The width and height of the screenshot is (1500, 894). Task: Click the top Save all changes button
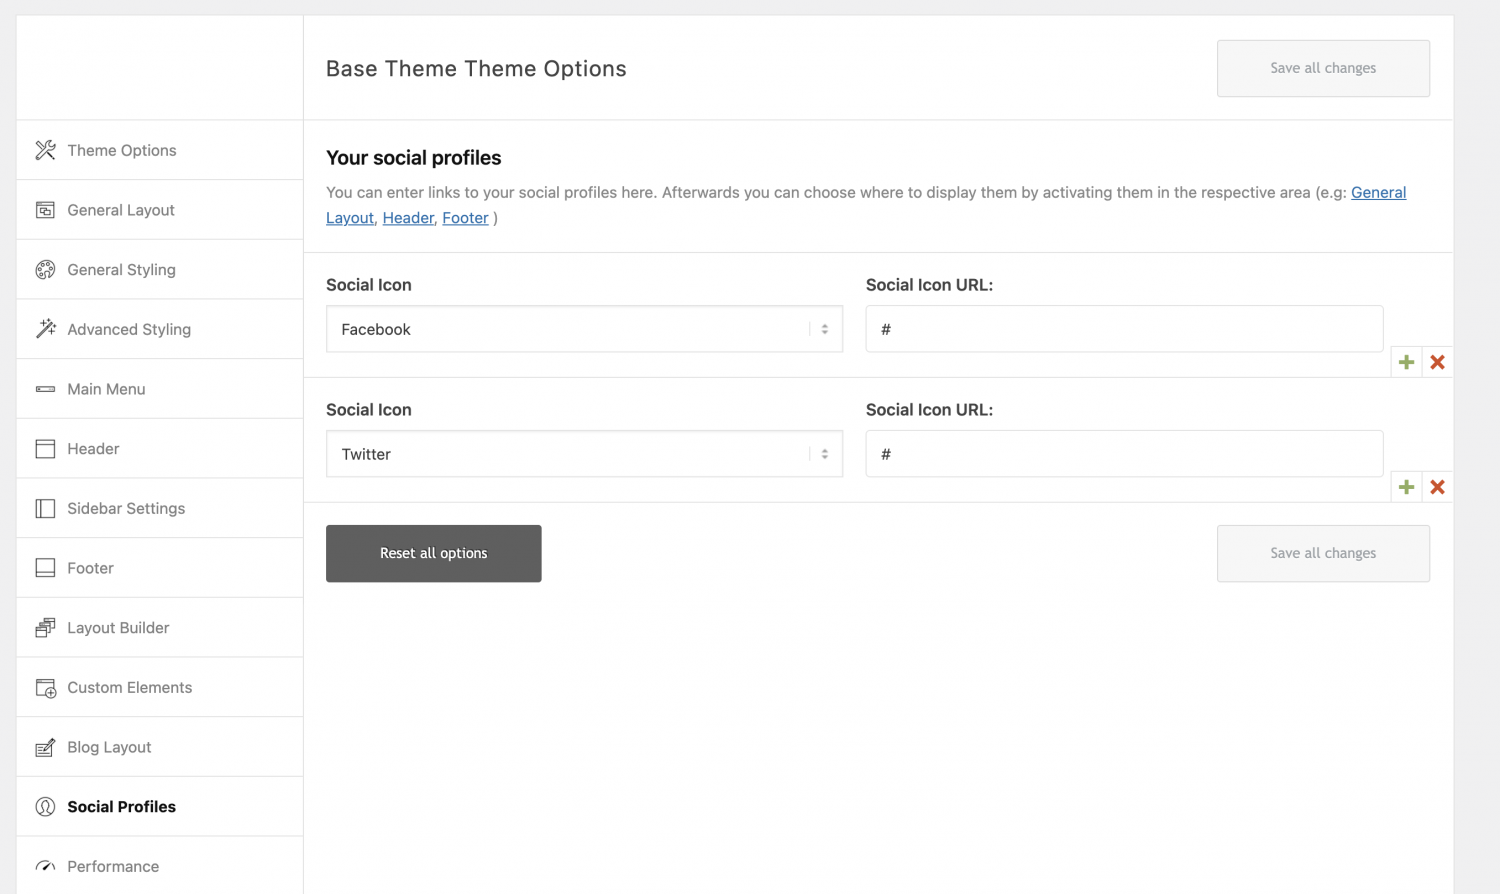[x=1322, y=68]
